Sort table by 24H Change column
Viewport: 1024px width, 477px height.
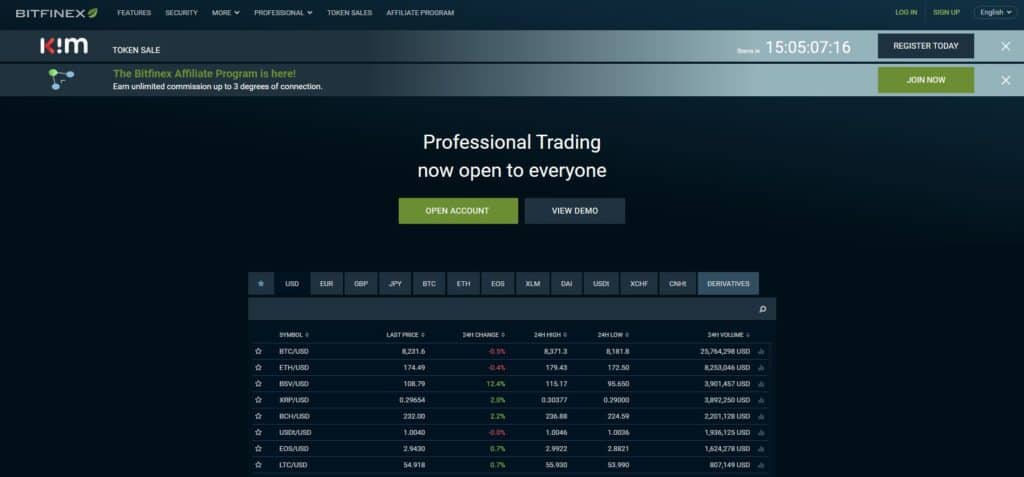pyautogui.click(x=484, y=335)
